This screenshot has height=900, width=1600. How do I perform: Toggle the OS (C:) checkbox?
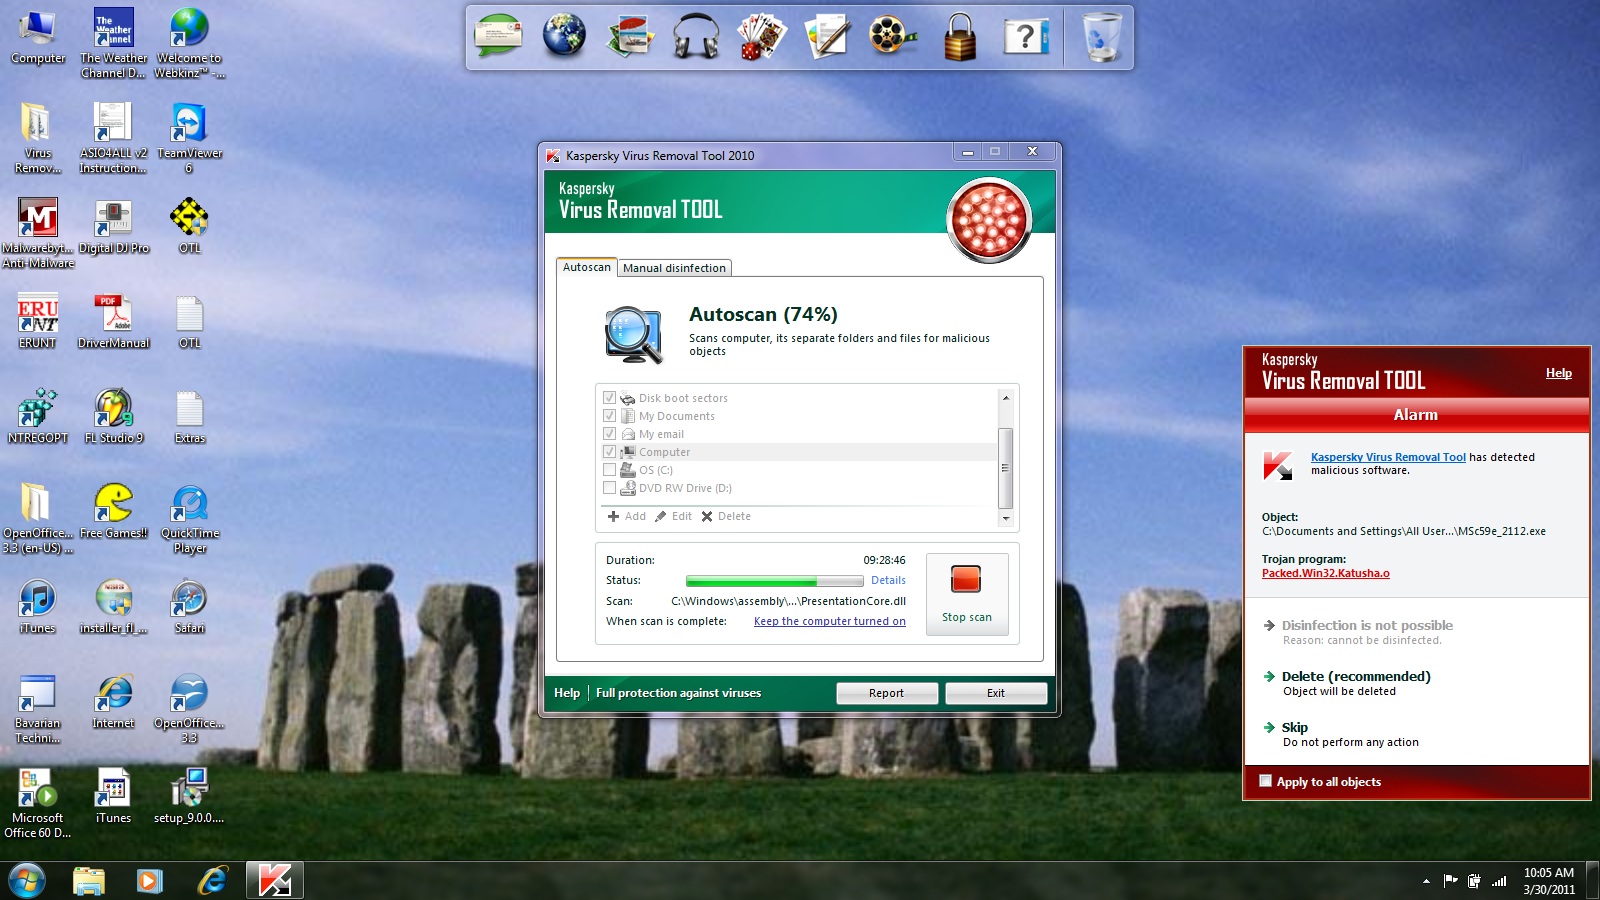pos(609,470)
